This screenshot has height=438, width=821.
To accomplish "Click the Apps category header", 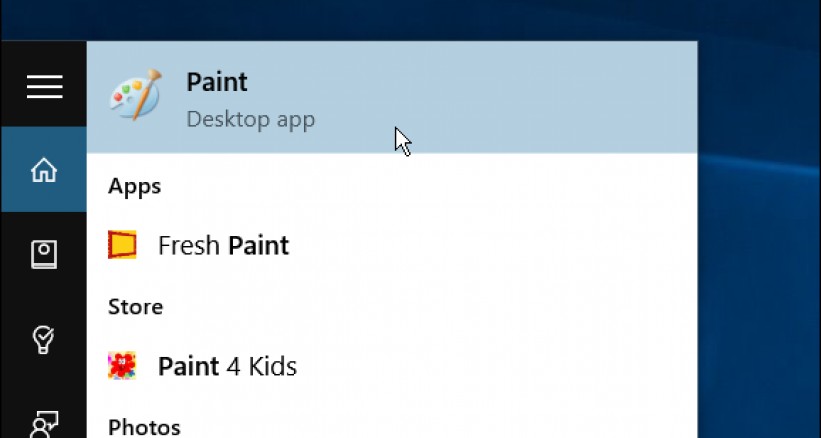I will point(134,186).
